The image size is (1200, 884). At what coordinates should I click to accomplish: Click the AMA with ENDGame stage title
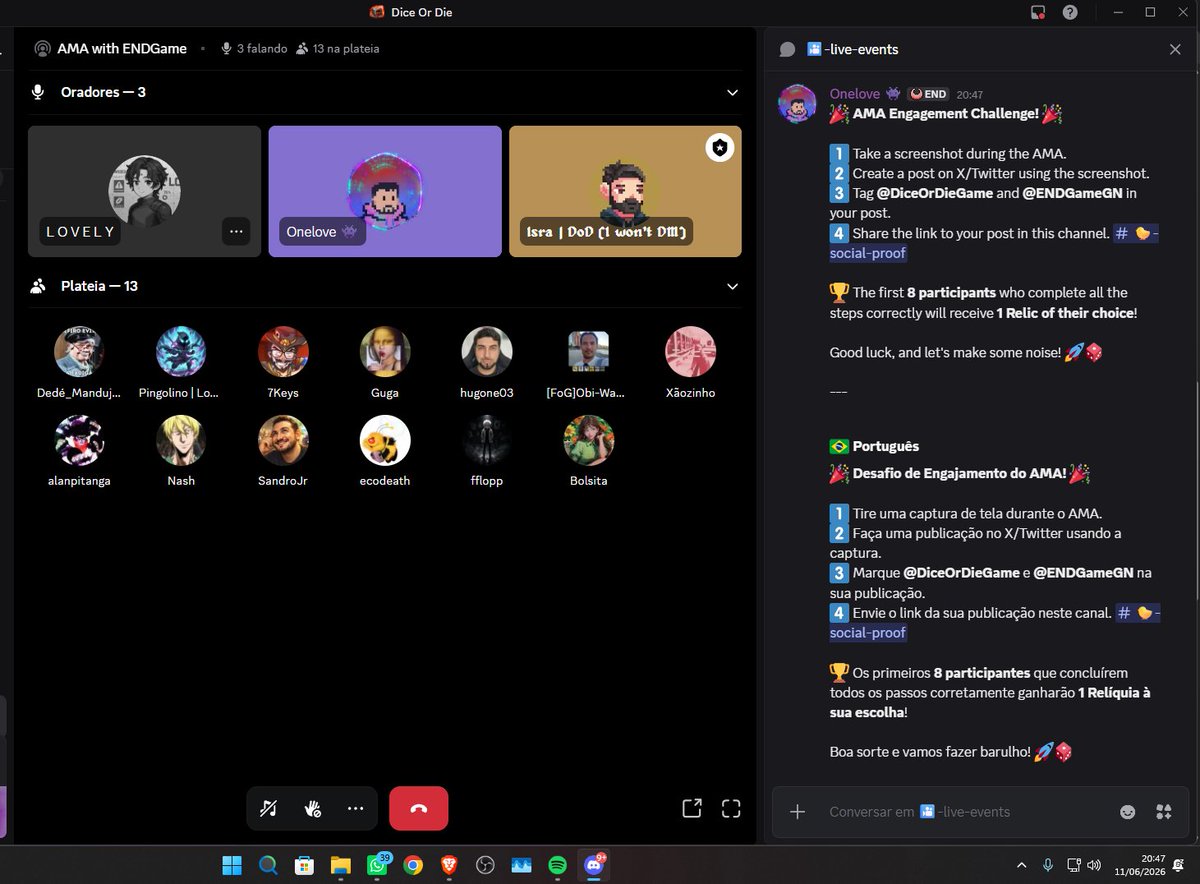tap(122, 48)
